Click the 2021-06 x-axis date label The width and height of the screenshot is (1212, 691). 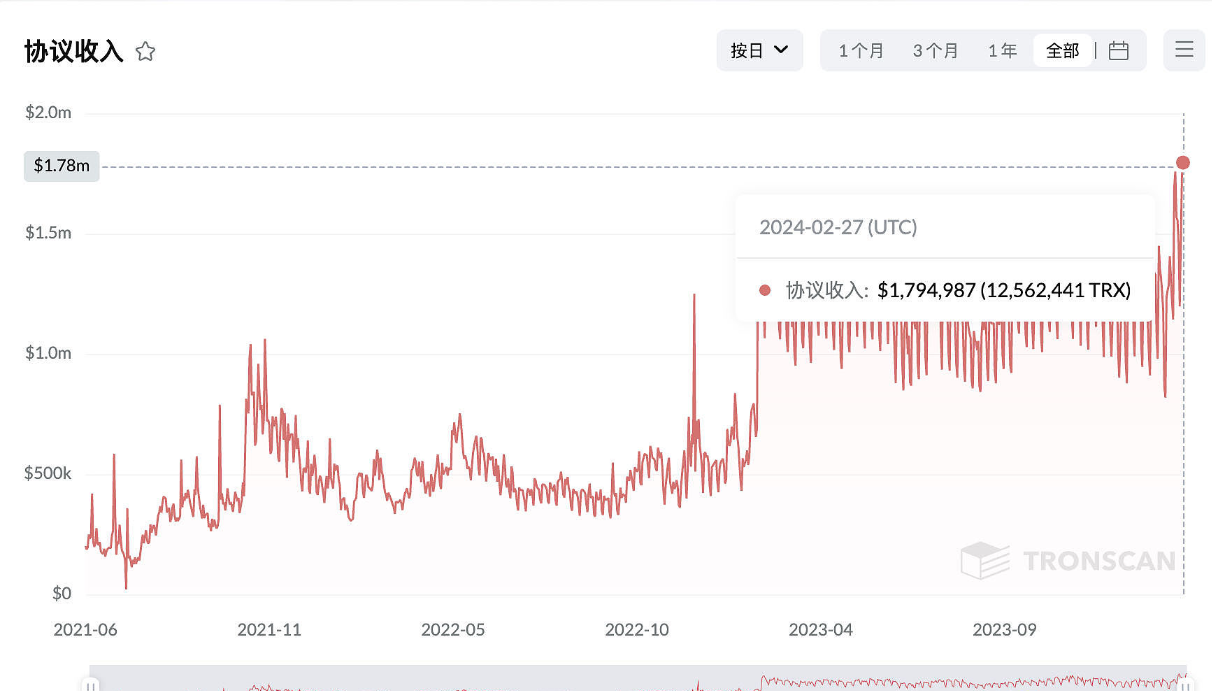point(85,629)
